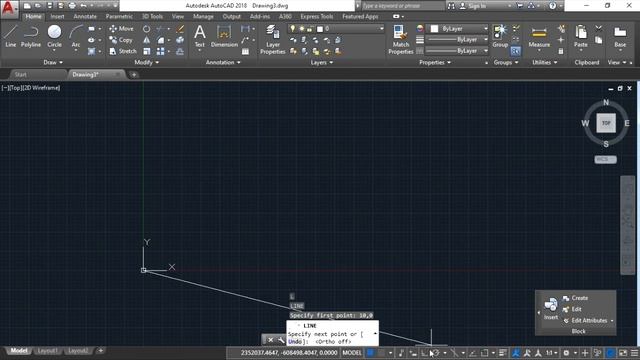640x360 pixels.
Task: Click the Move tool
Action: pyautogui.click(x=121, y=29)
